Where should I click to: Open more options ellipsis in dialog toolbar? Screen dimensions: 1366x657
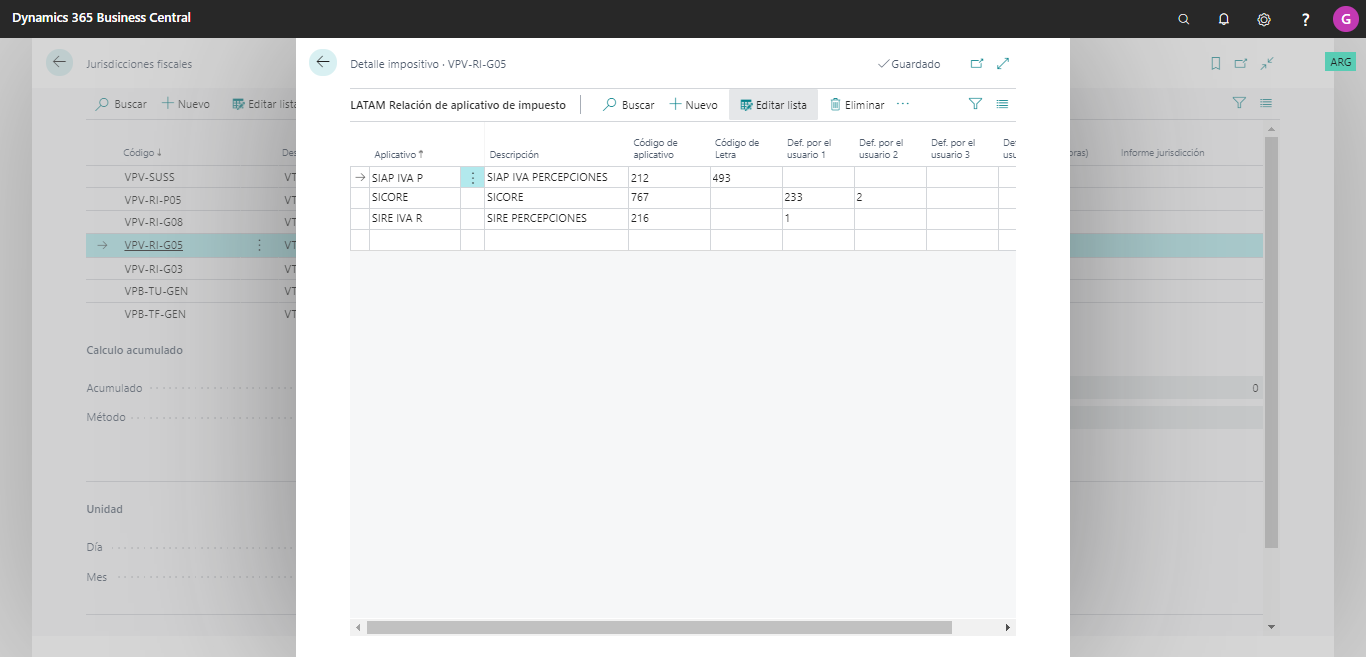click(x=903, y=104)
